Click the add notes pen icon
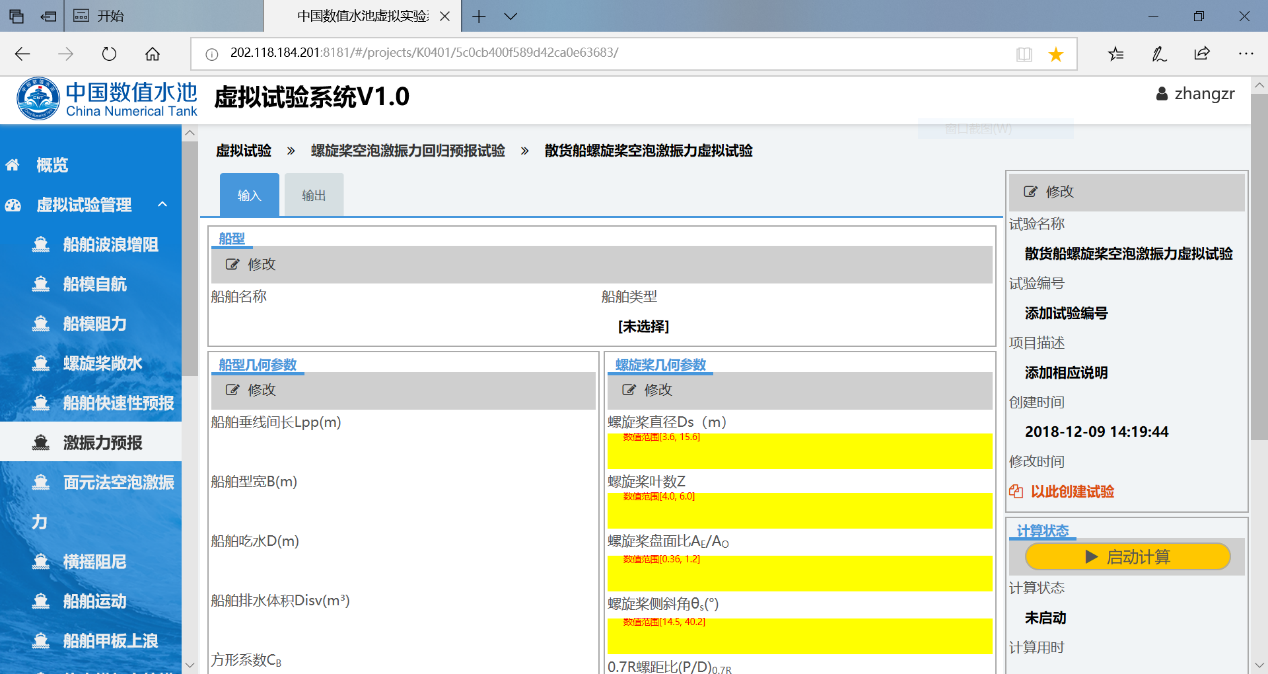 click(1159, 54)
